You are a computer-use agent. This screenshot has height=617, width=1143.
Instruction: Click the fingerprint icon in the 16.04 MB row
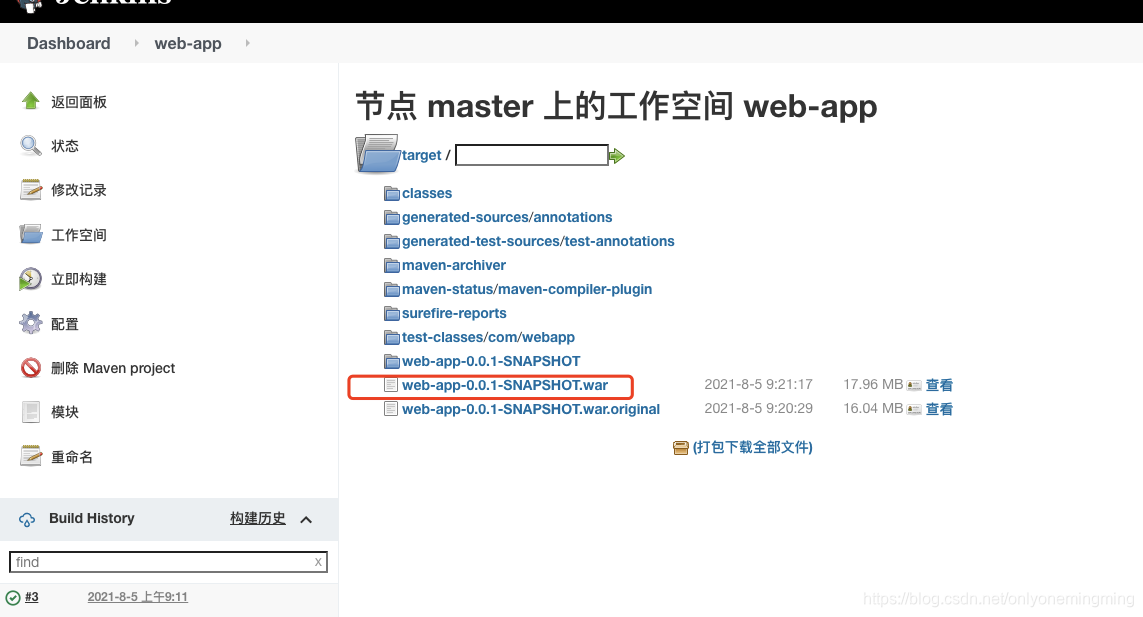coord(914,409)
